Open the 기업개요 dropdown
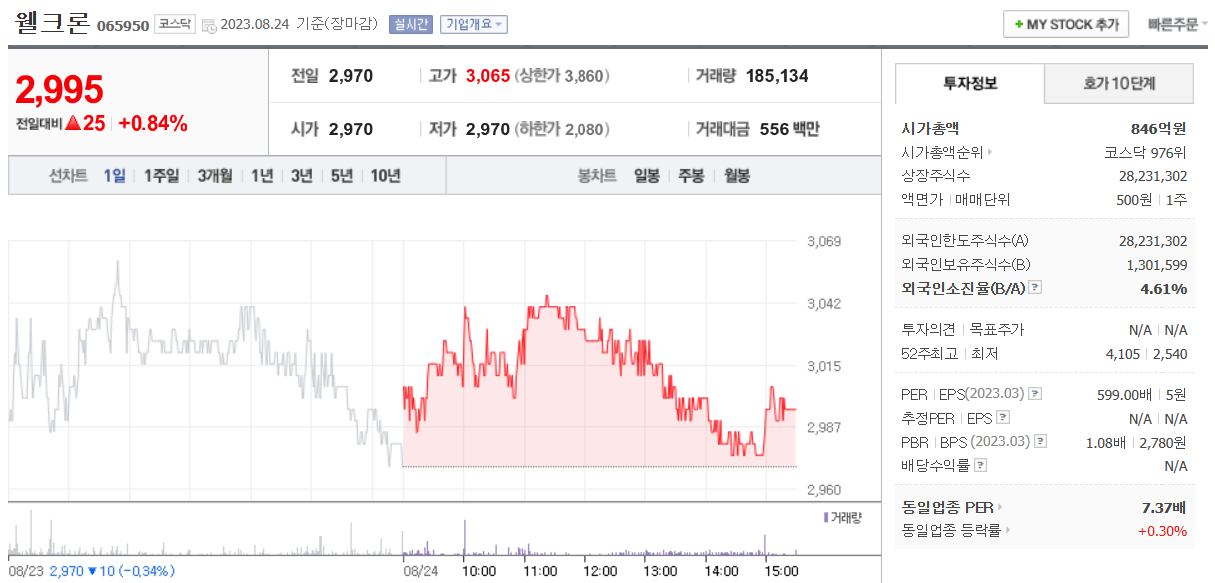Screen dimensions: 1215x583 [474, 22]
